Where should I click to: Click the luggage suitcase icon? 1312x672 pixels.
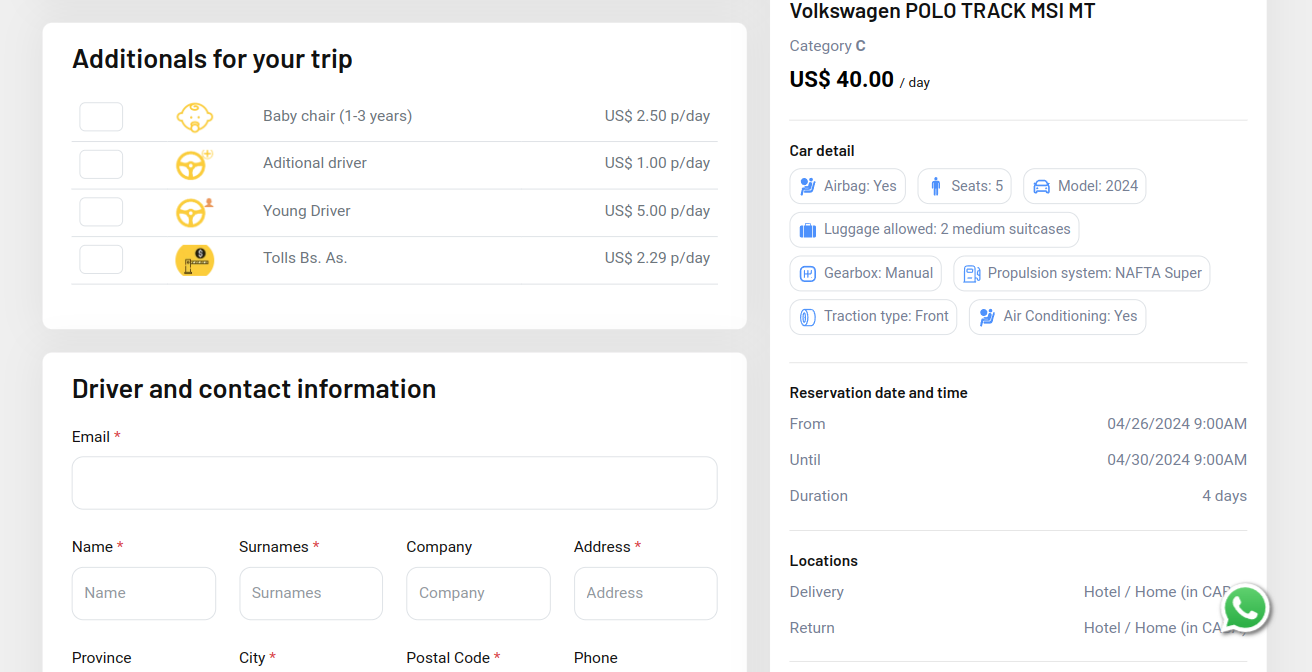tap(808, 230)
